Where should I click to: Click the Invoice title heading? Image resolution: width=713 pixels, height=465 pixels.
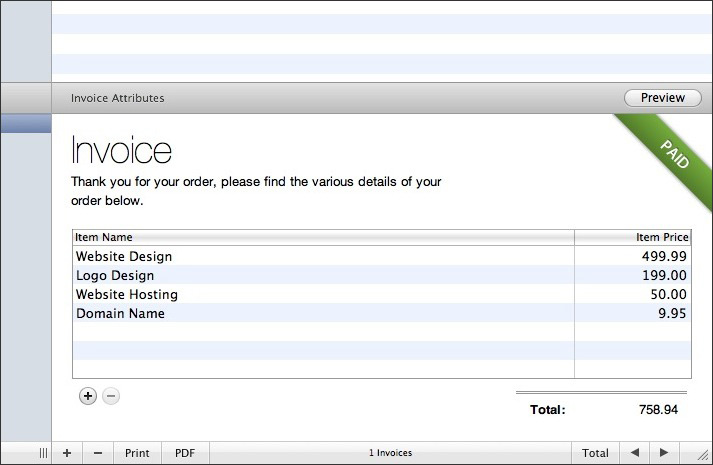pyautogui.click(x=121, y=151)
